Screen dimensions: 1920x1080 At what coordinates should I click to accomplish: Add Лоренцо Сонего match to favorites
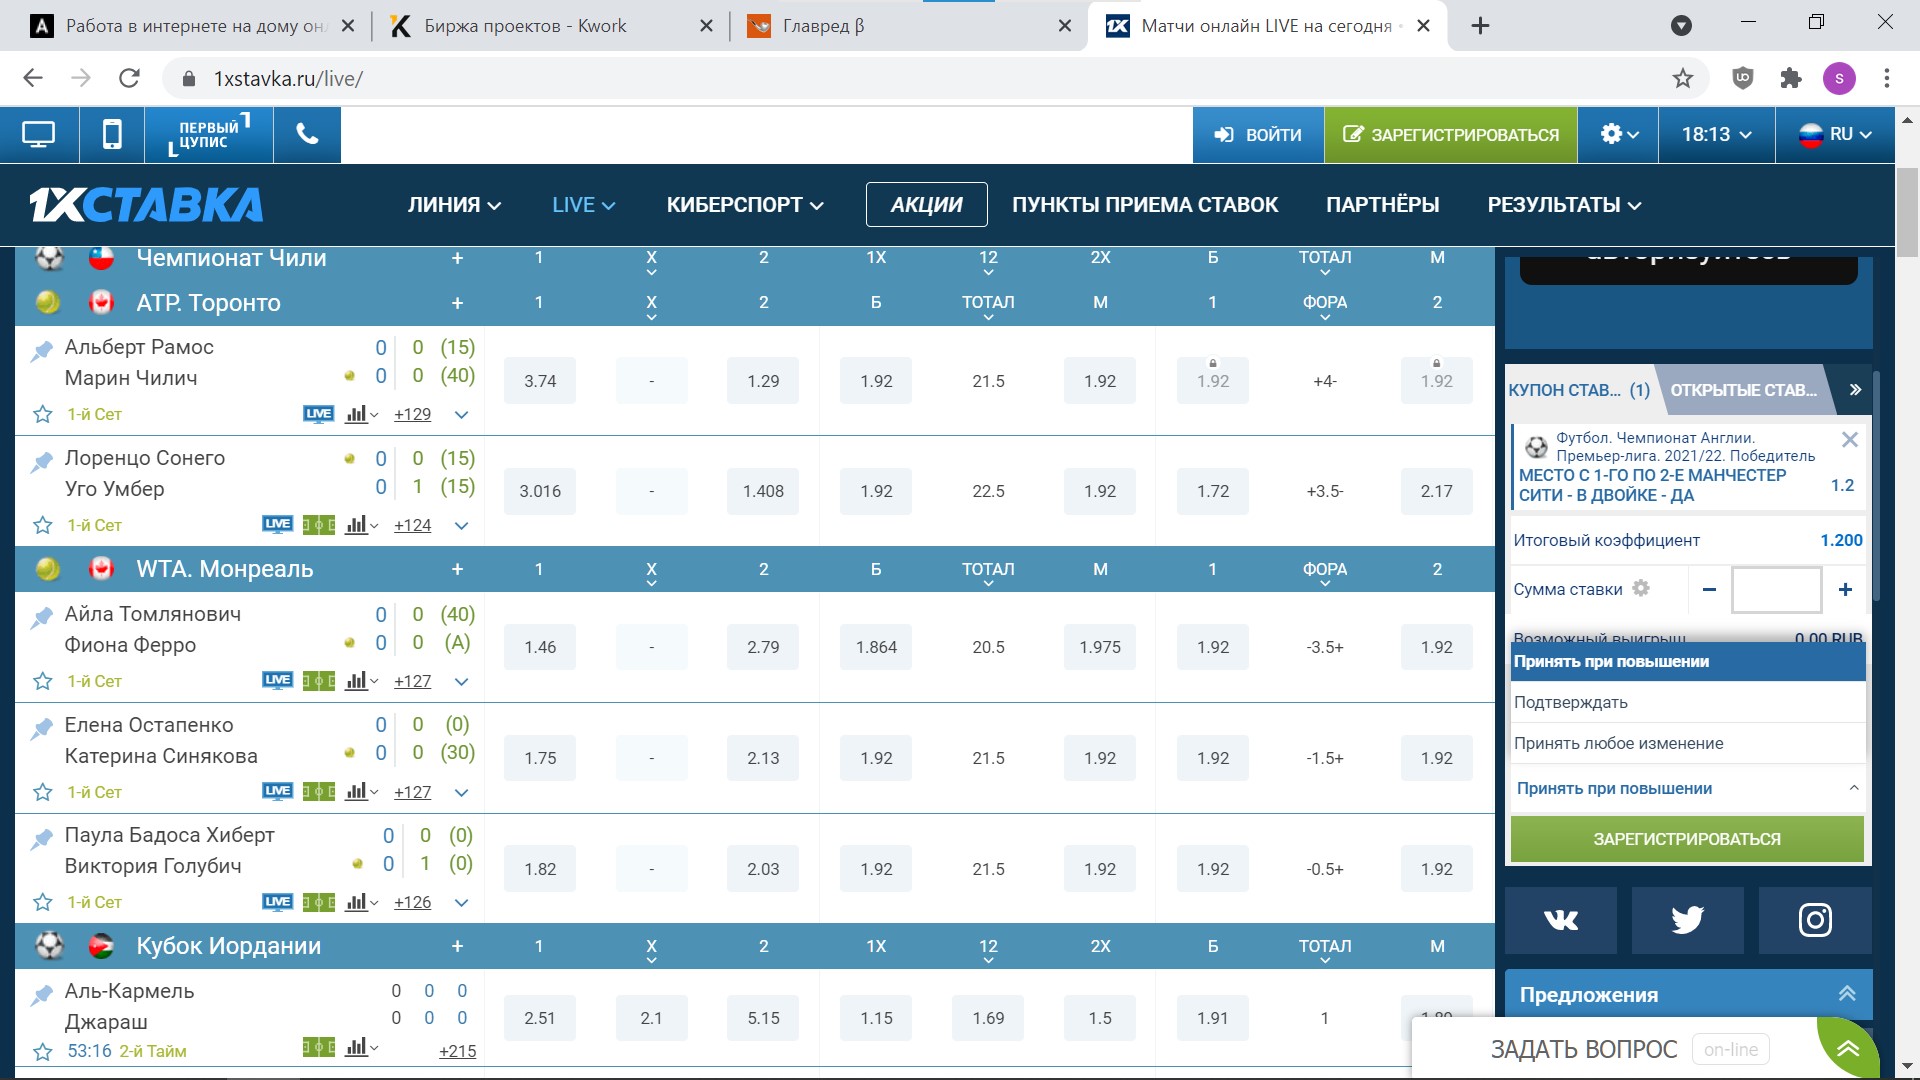point(42,525)
